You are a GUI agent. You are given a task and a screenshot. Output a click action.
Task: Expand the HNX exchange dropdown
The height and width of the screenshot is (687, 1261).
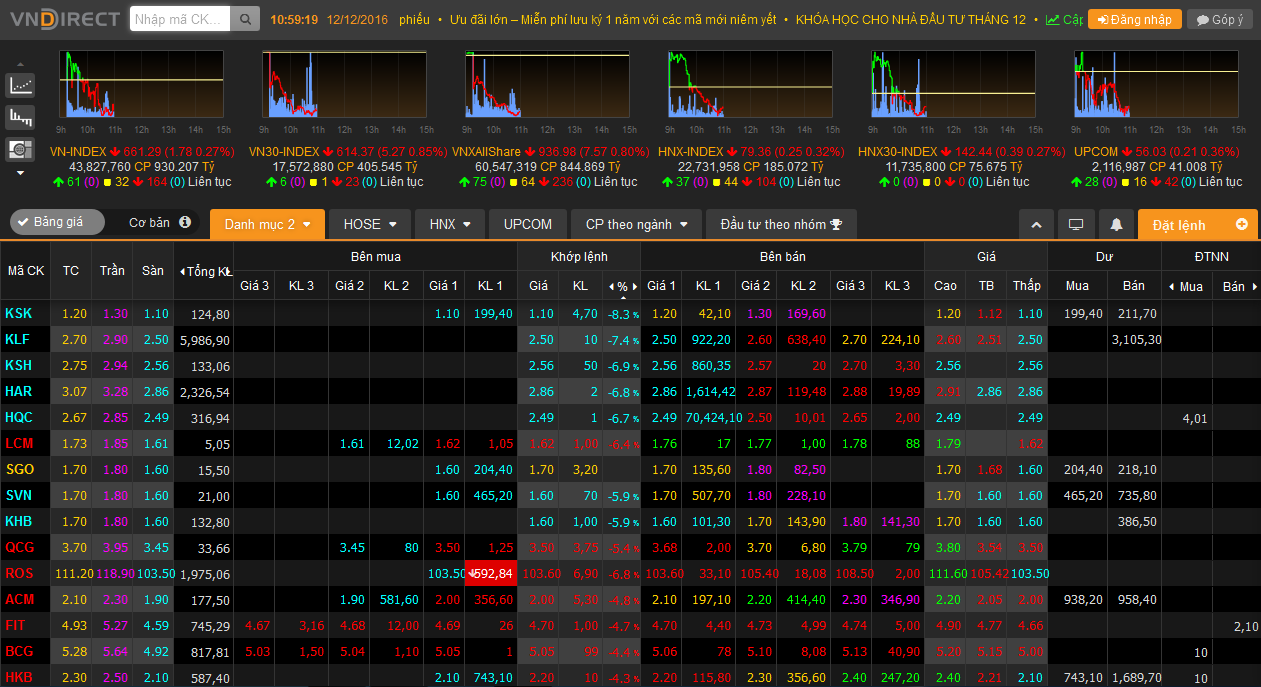pyautogui.click(x=450, y=225)
